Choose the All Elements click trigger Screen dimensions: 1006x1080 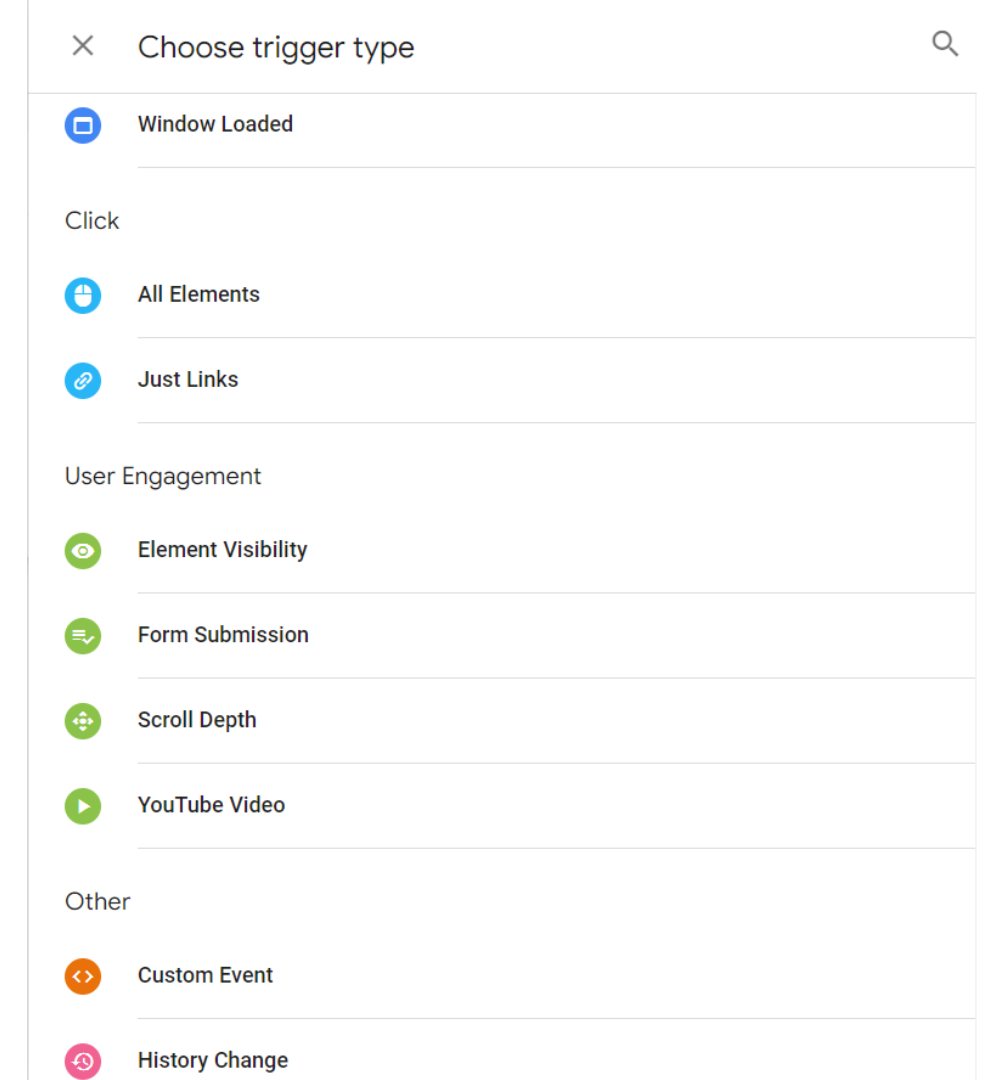pyautogui.click(x=198, y=294)
